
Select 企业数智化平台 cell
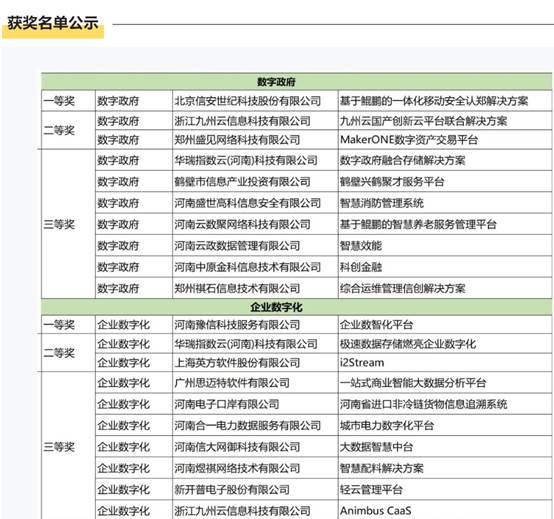click(445, 325)
